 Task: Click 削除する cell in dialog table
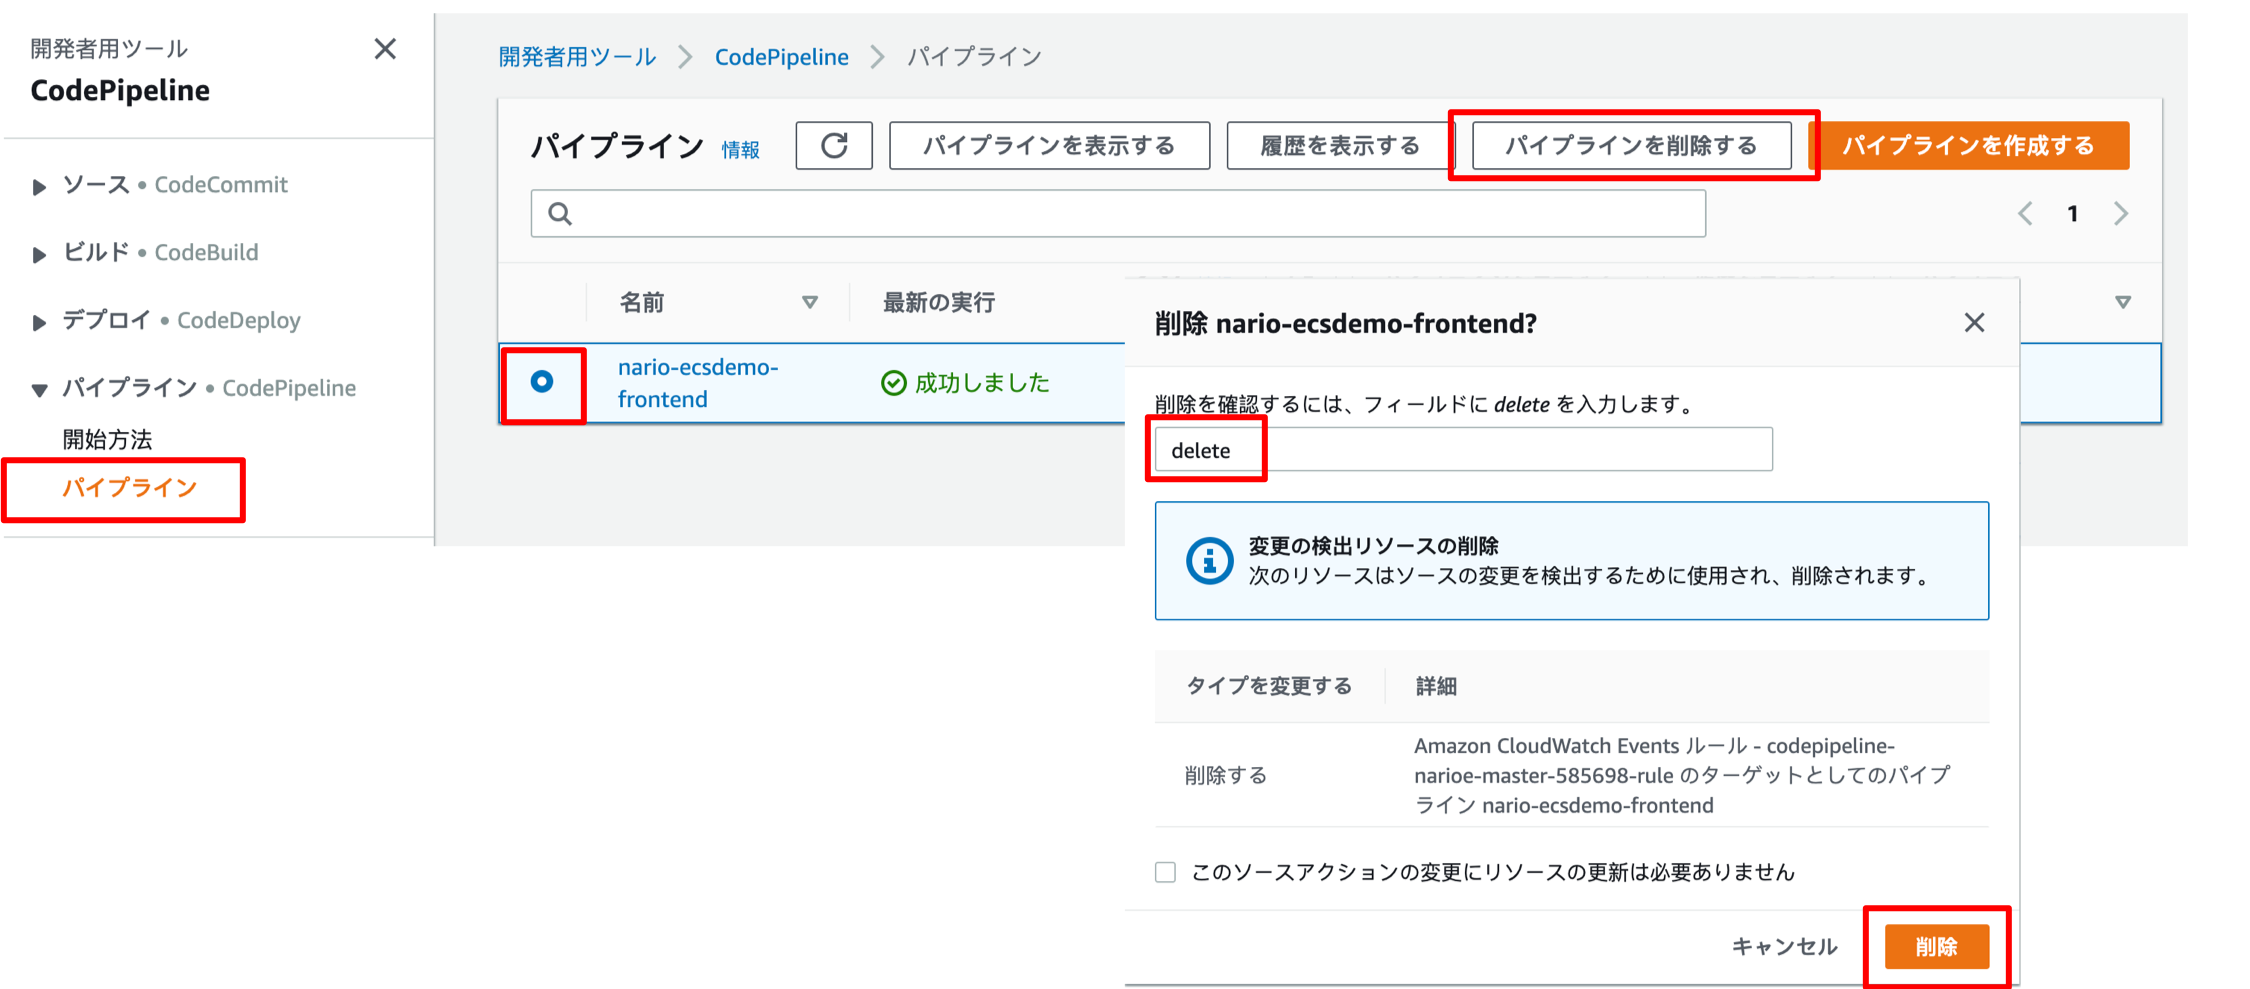click(1226, 775)
